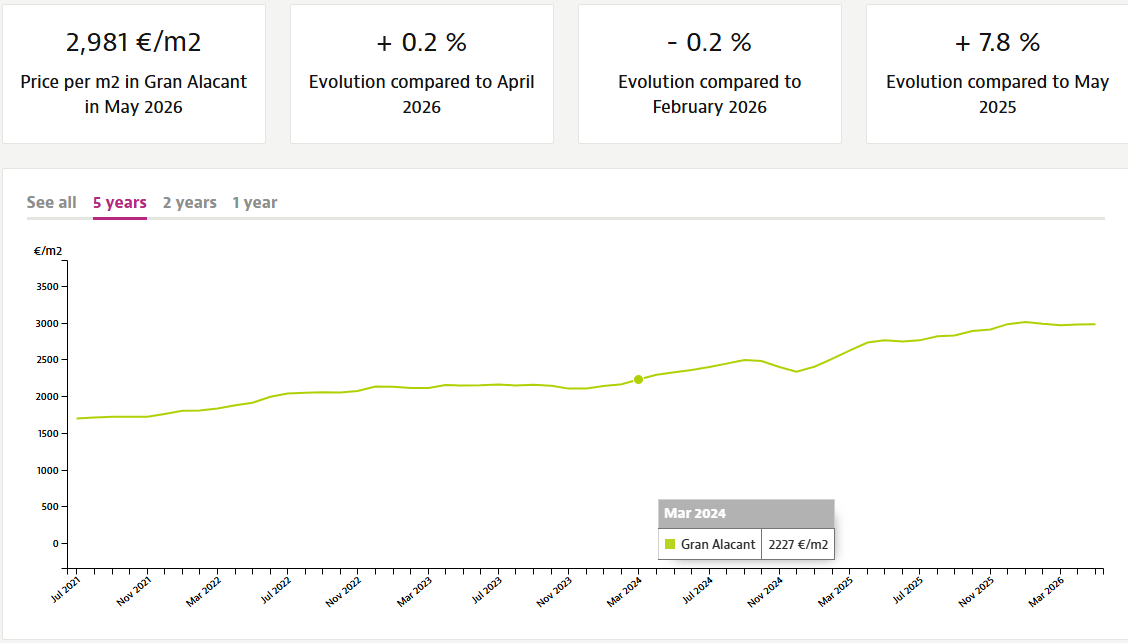The width and height of the screenshot is (1128, 643).
Task: Switch to the See all tab
Action: pos(51,203)
